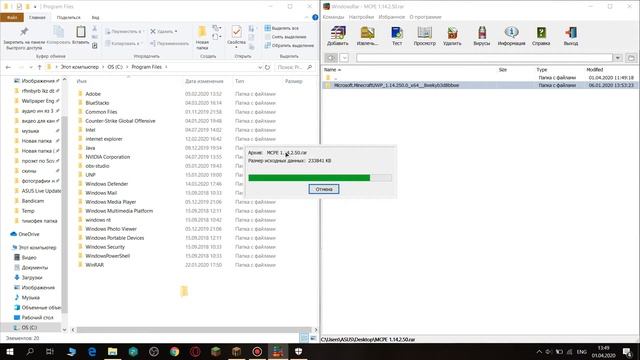Click the navigation pane vertical scrollbar

[64, 214]
